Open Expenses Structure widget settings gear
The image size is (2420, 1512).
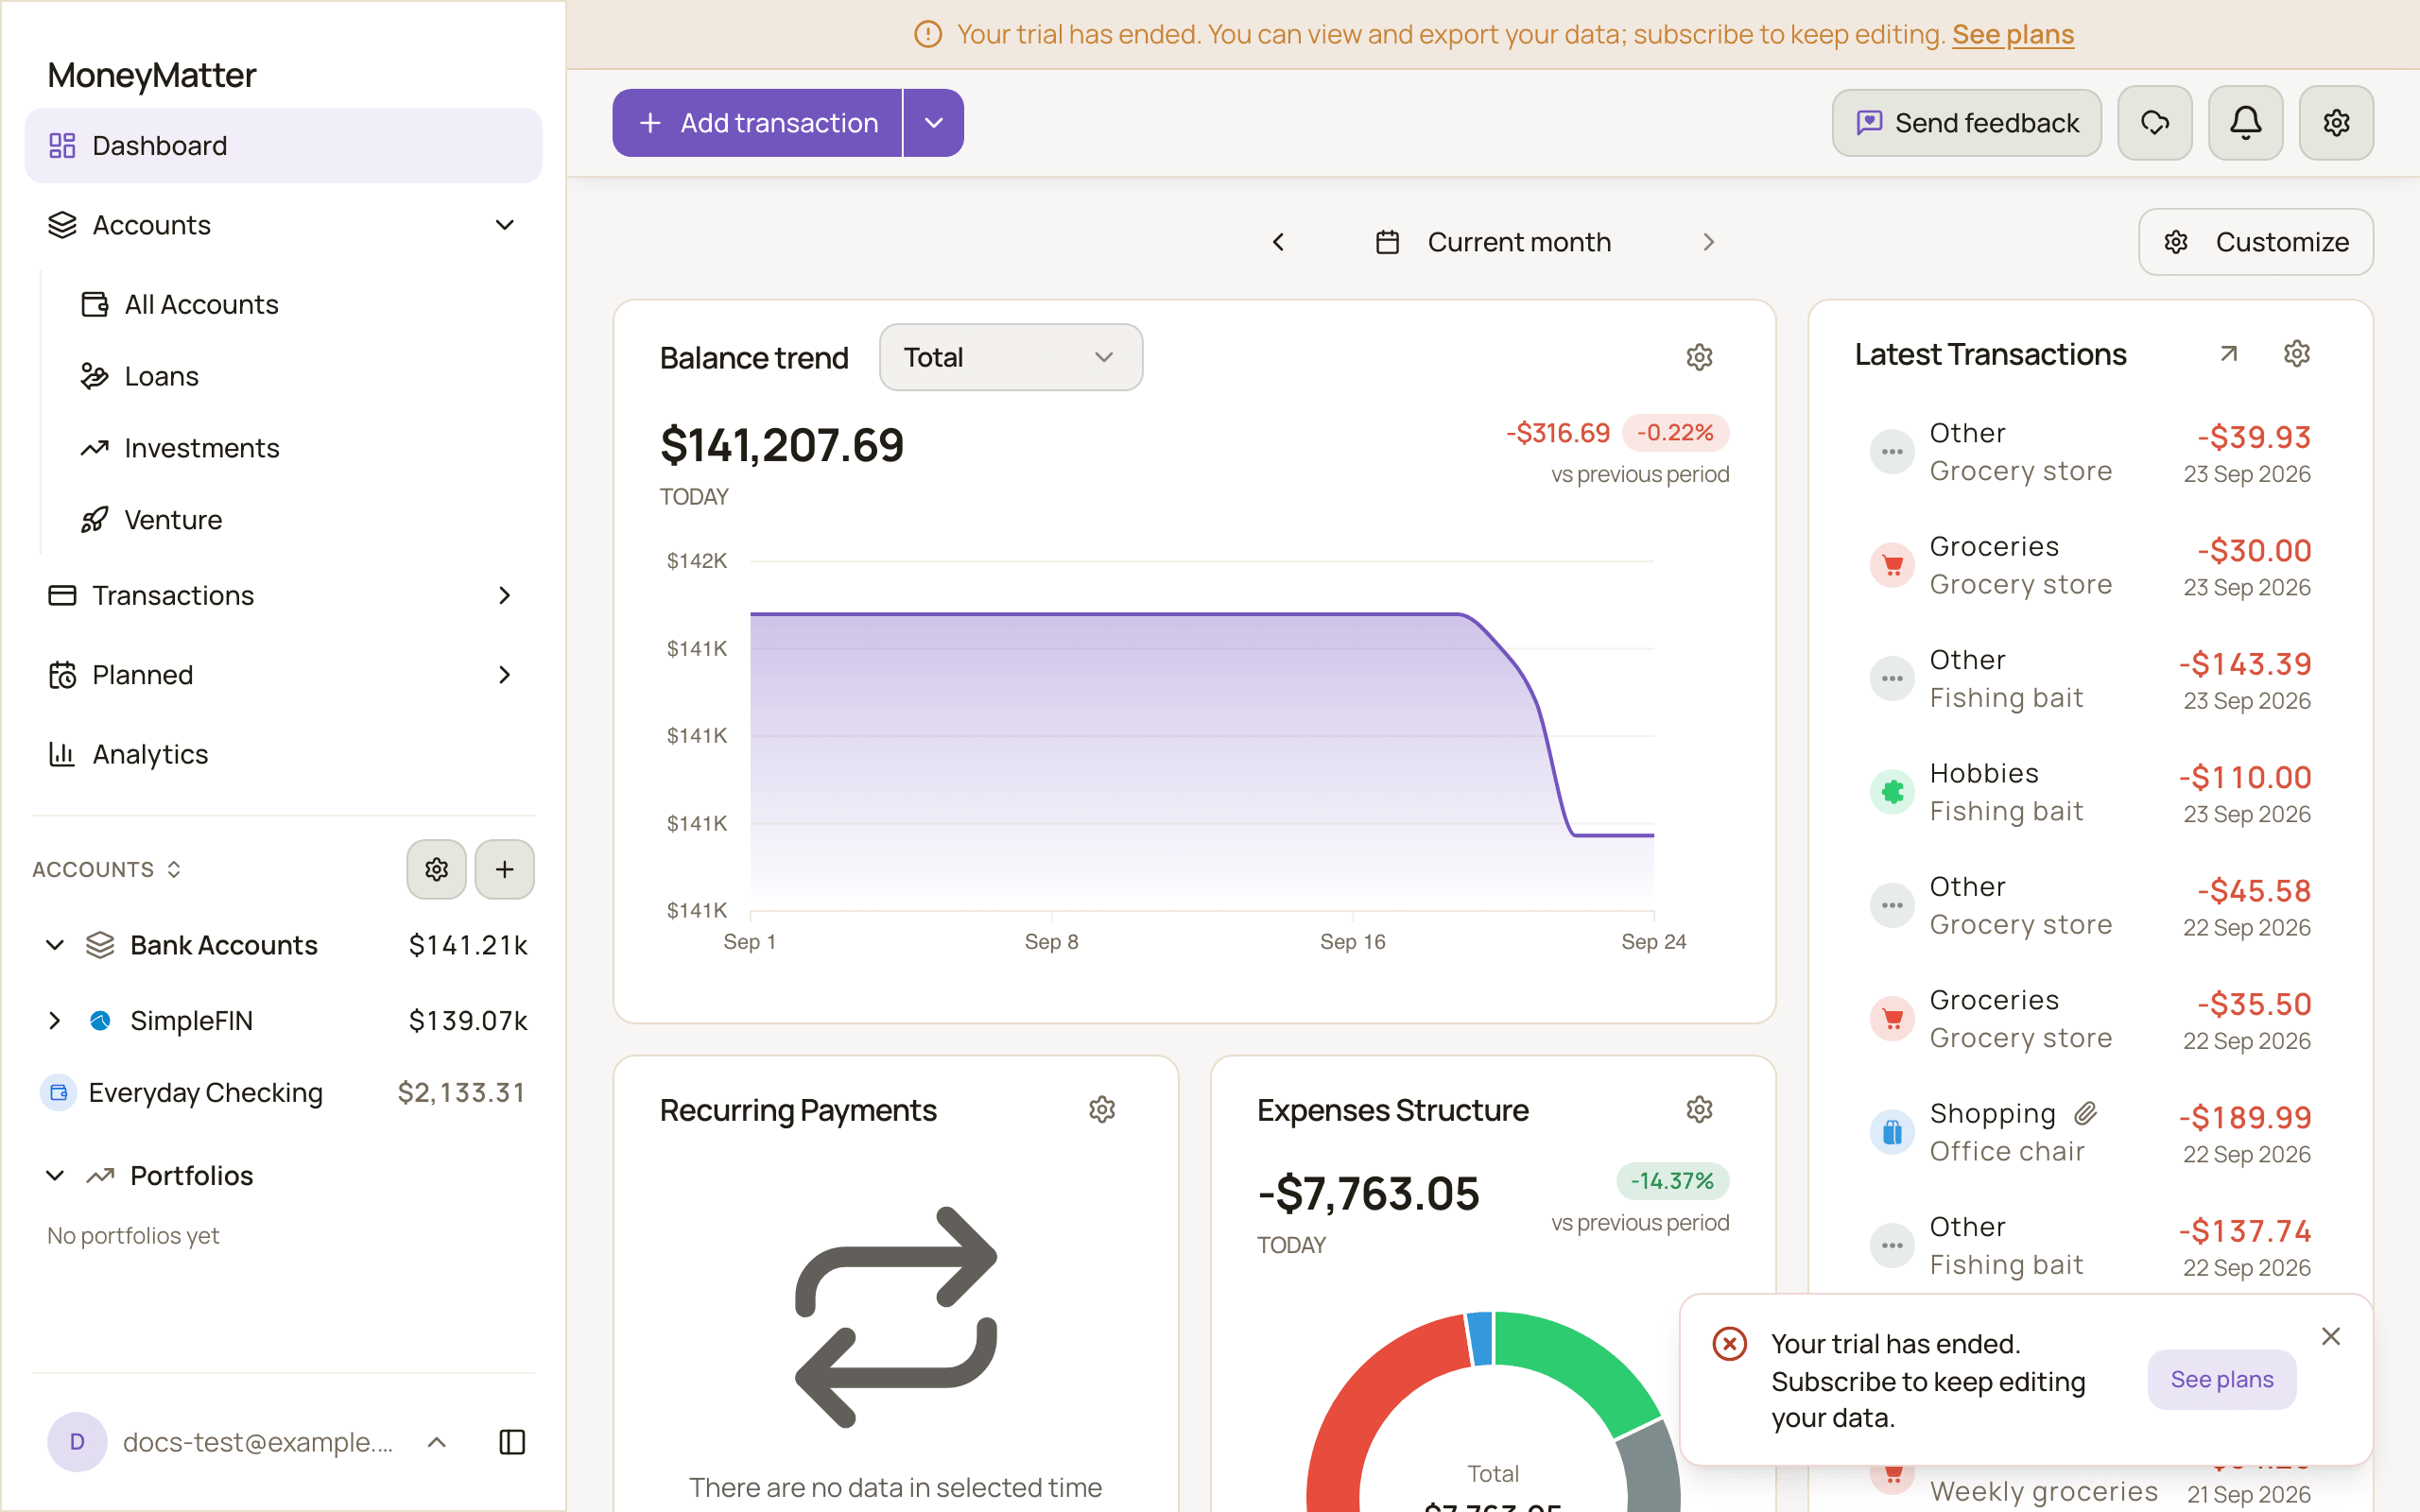1699,1109
